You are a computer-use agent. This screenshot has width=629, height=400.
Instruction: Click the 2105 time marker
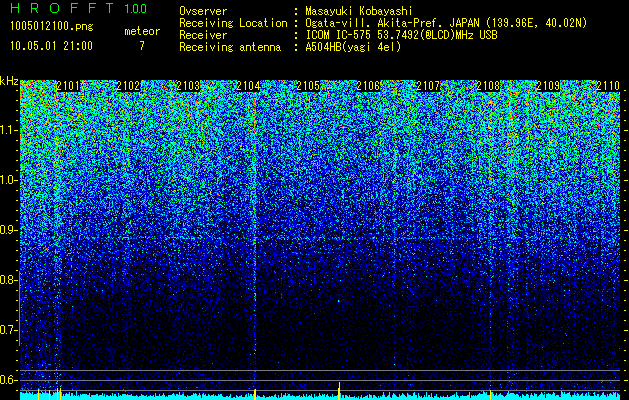click(308, 86)
